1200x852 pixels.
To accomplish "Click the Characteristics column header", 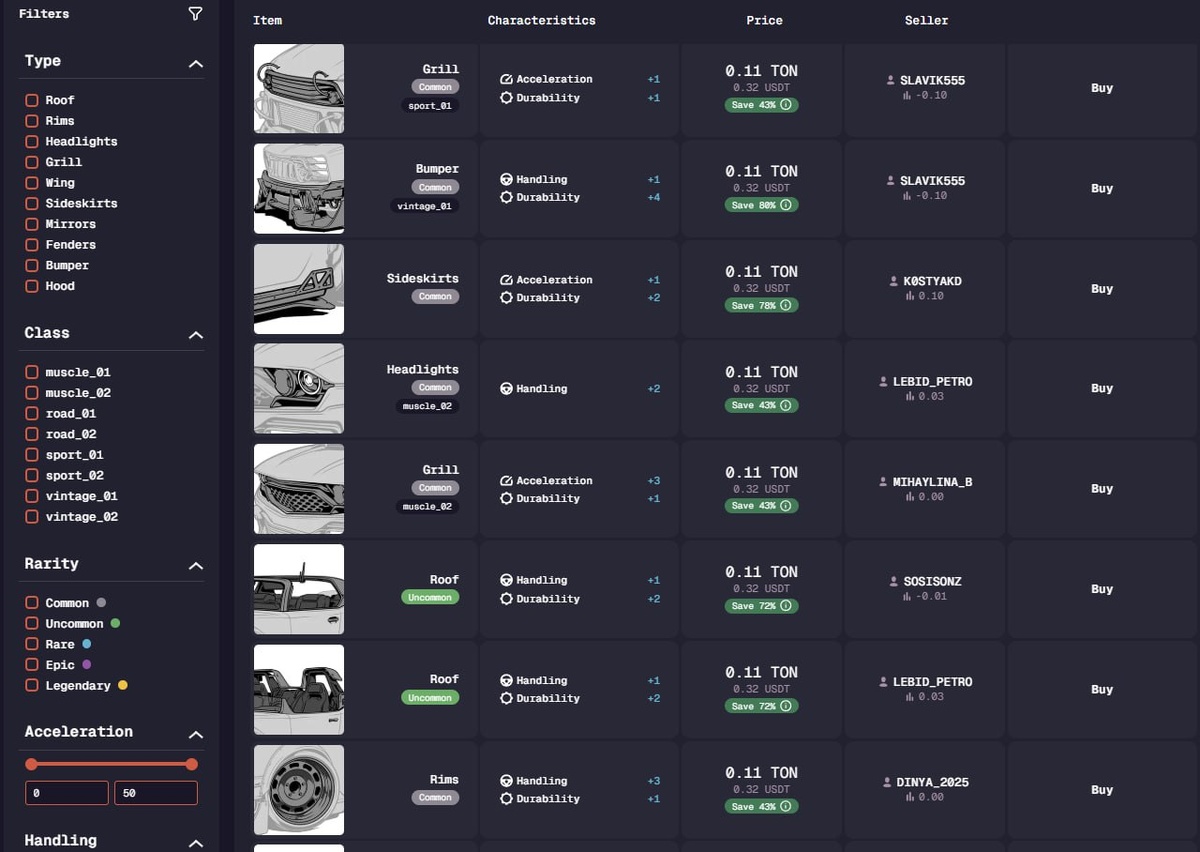I will point(541,20).
